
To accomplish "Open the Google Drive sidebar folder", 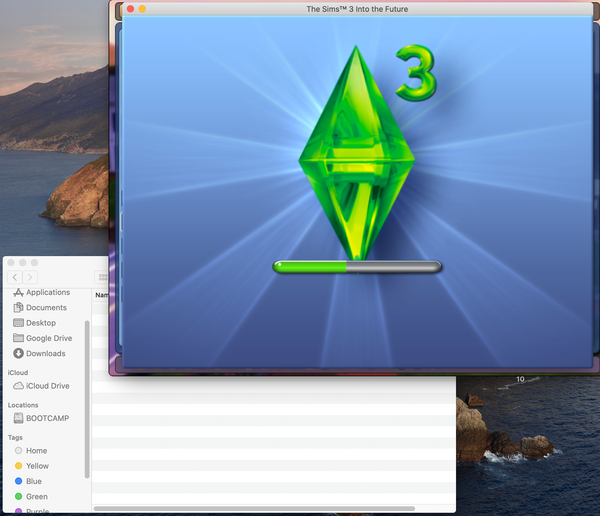I will click(x=46, y=338).
